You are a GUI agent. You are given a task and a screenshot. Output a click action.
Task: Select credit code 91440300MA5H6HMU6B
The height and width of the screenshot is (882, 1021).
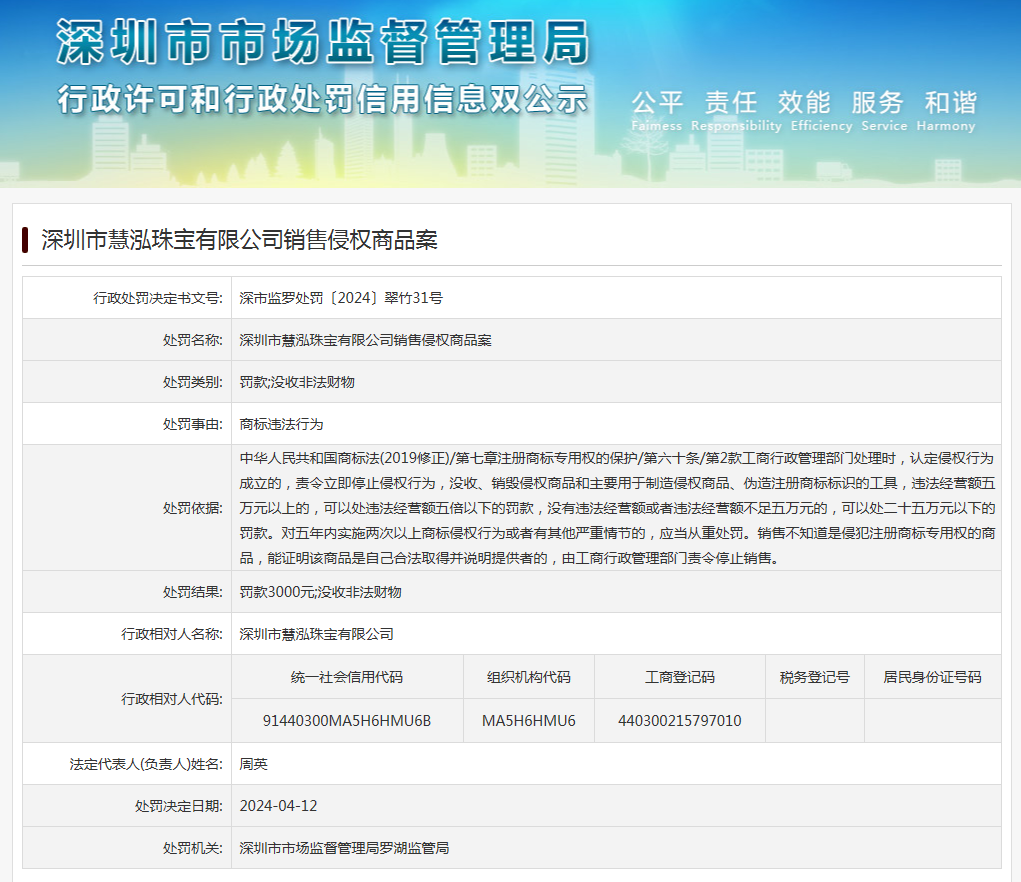coord(347,721)
